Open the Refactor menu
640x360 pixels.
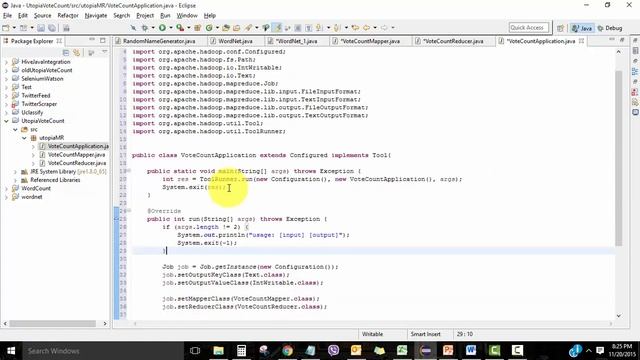[68, 16]
